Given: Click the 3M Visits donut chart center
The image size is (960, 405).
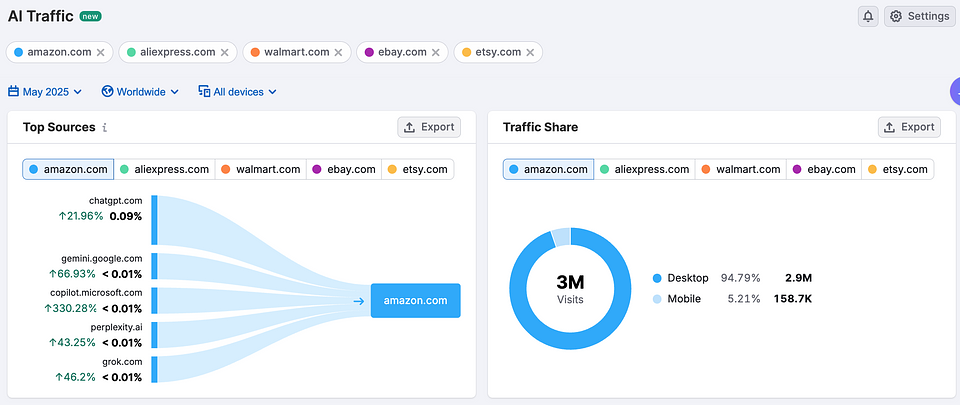Looking at the screenshot, I should (x=570, y=289).
